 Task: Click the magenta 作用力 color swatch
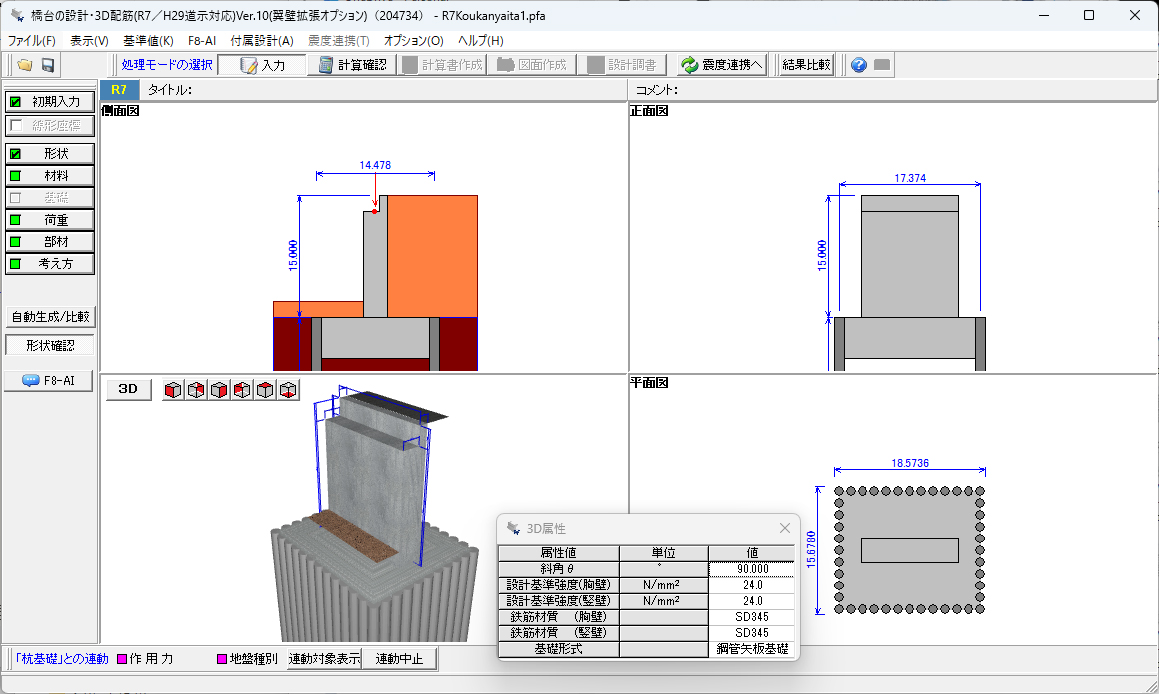point(122,659)
